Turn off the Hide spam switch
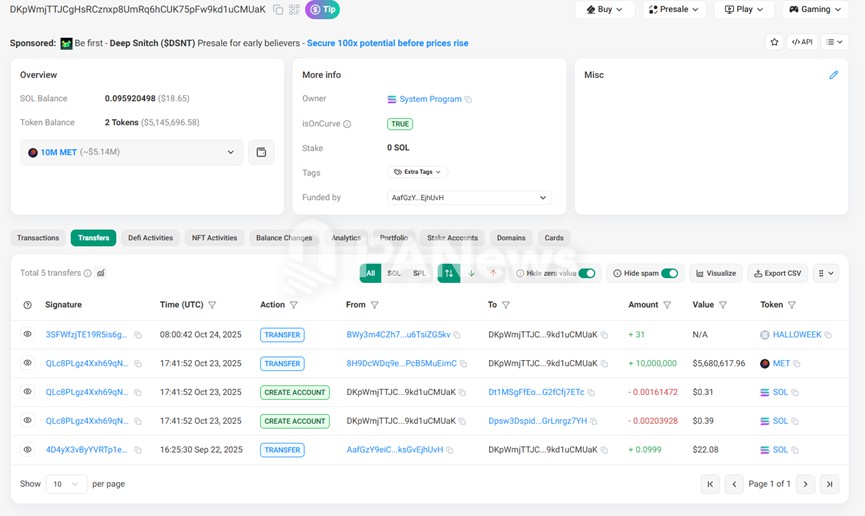The image size is (865, 516). 669,273
